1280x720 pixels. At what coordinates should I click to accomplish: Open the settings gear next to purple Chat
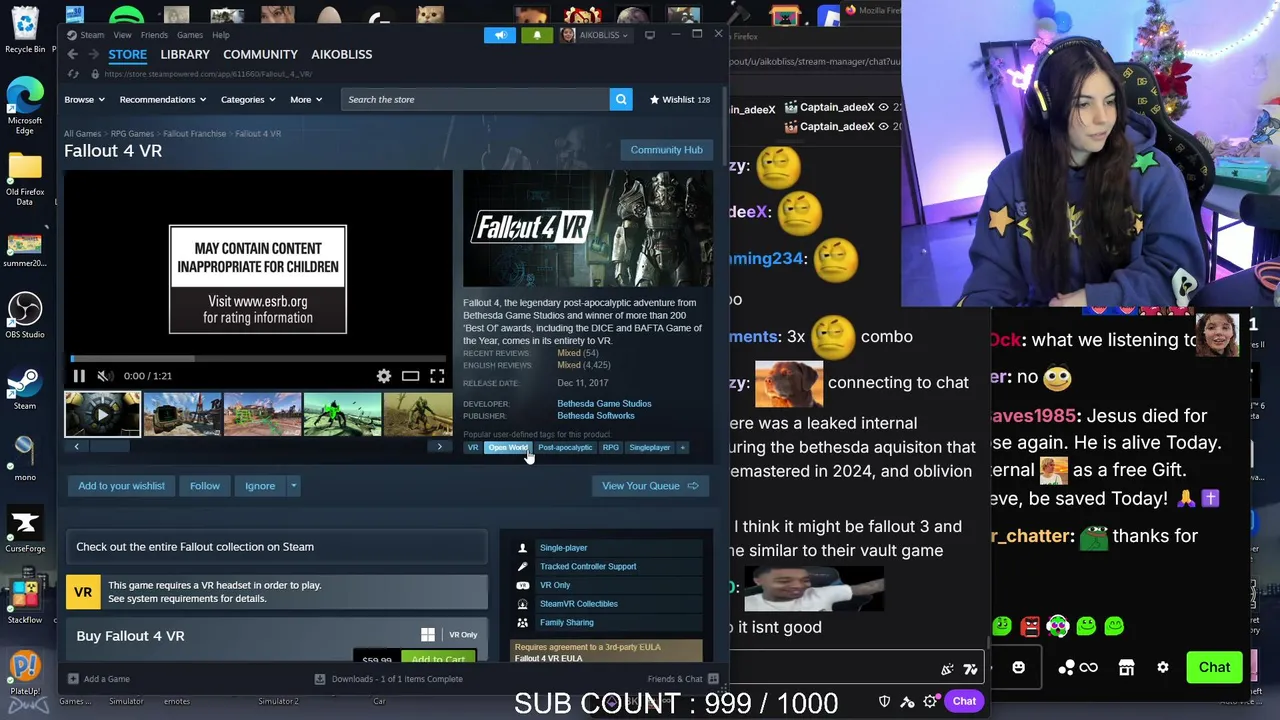point(931,701)
